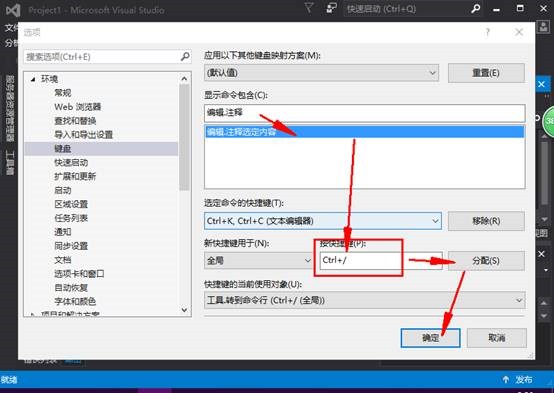Select 同步设置 in the options tree
The width and height of the screenshot is (554, 393).
[71, 246]
